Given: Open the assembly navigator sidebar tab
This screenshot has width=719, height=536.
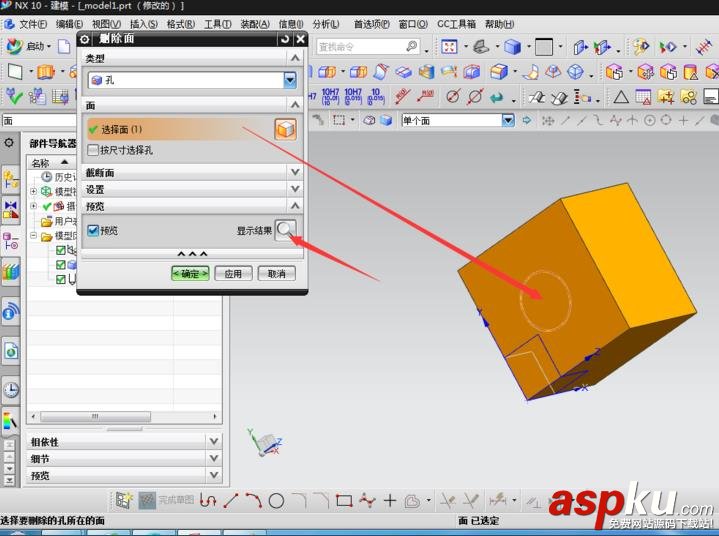Looking at the screenshot, I should pos(10,179).
